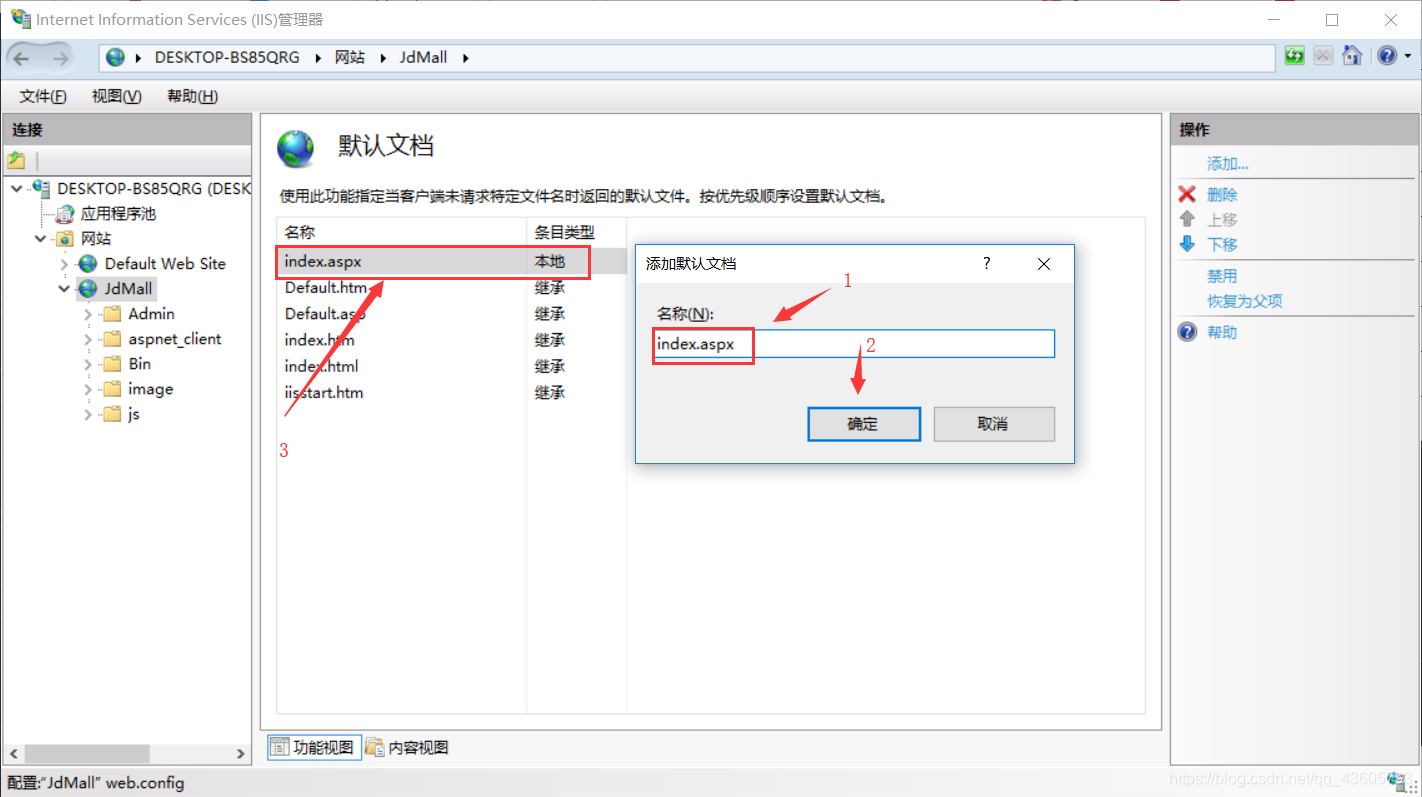Open the 视图(V) menu
The width and height of the screenshot is (1422, 797).
(116, 96)
